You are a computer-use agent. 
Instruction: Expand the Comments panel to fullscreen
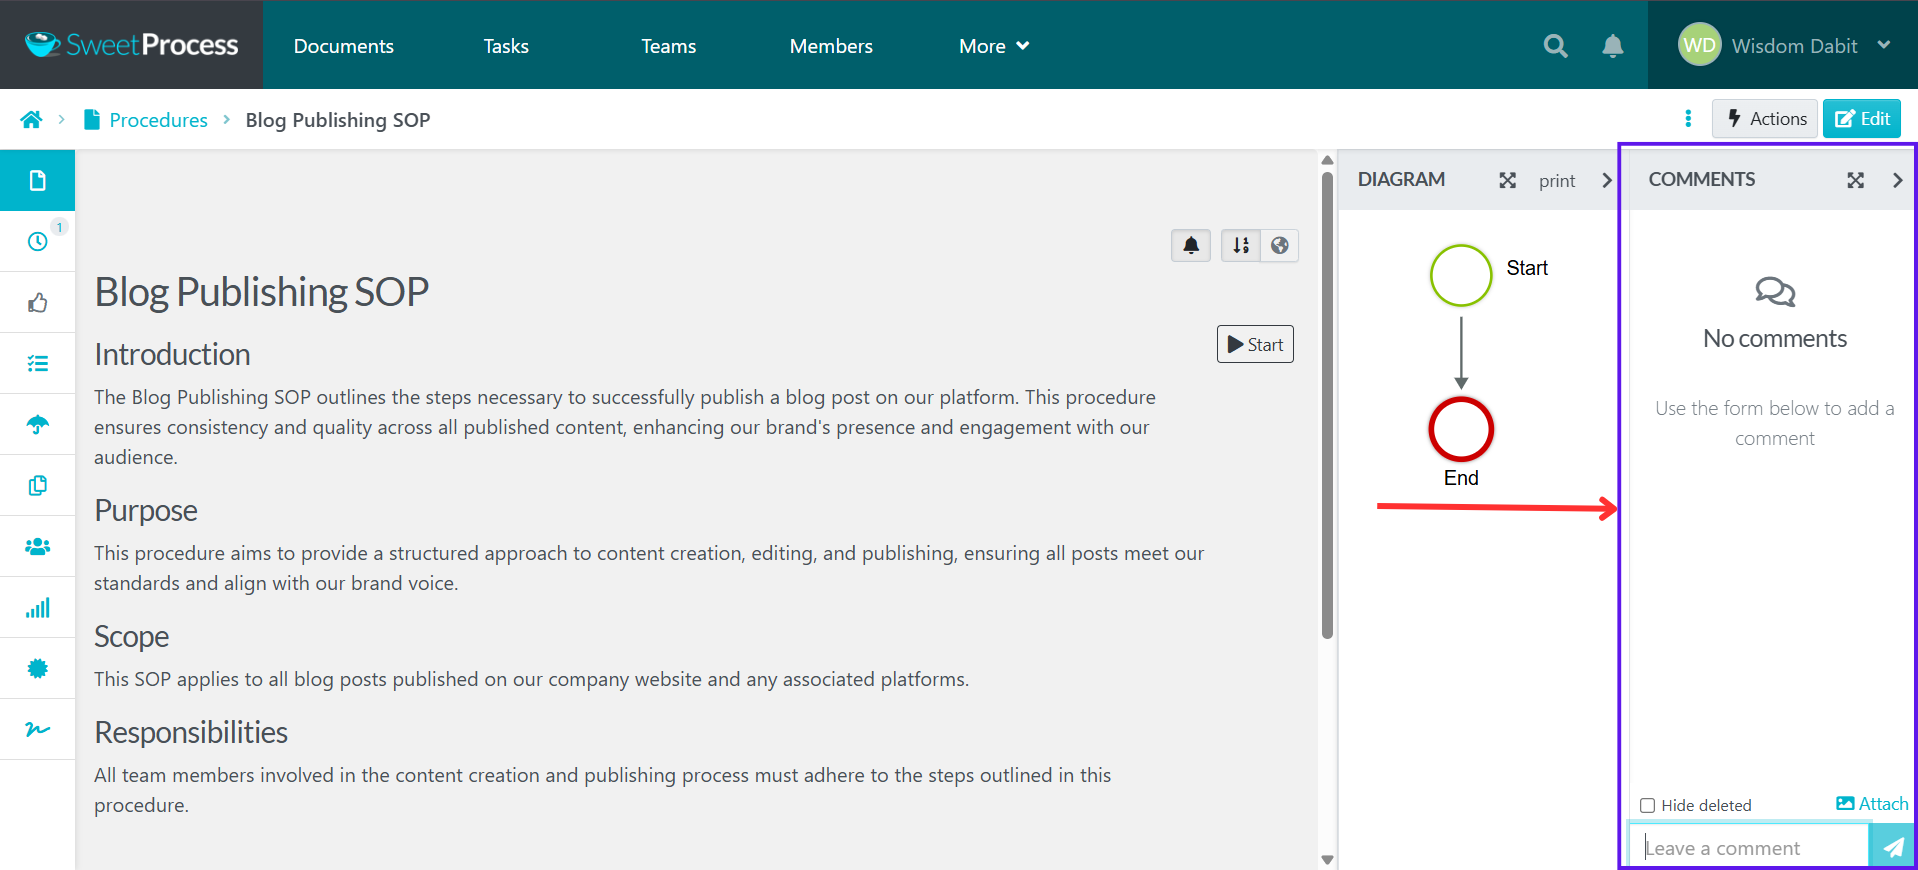[1855, 180]
